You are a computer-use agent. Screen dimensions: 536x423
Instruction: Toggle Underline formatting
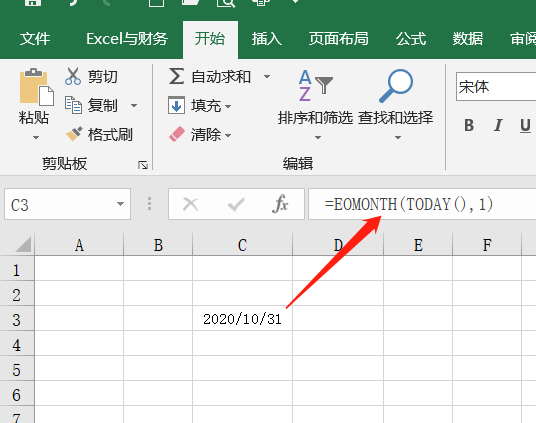click(525, 125)
